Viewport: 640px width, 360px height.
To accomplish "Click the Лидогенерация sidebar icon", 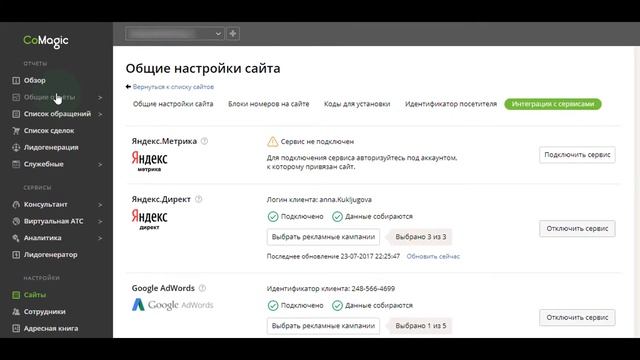I will [x=16, y=147].
